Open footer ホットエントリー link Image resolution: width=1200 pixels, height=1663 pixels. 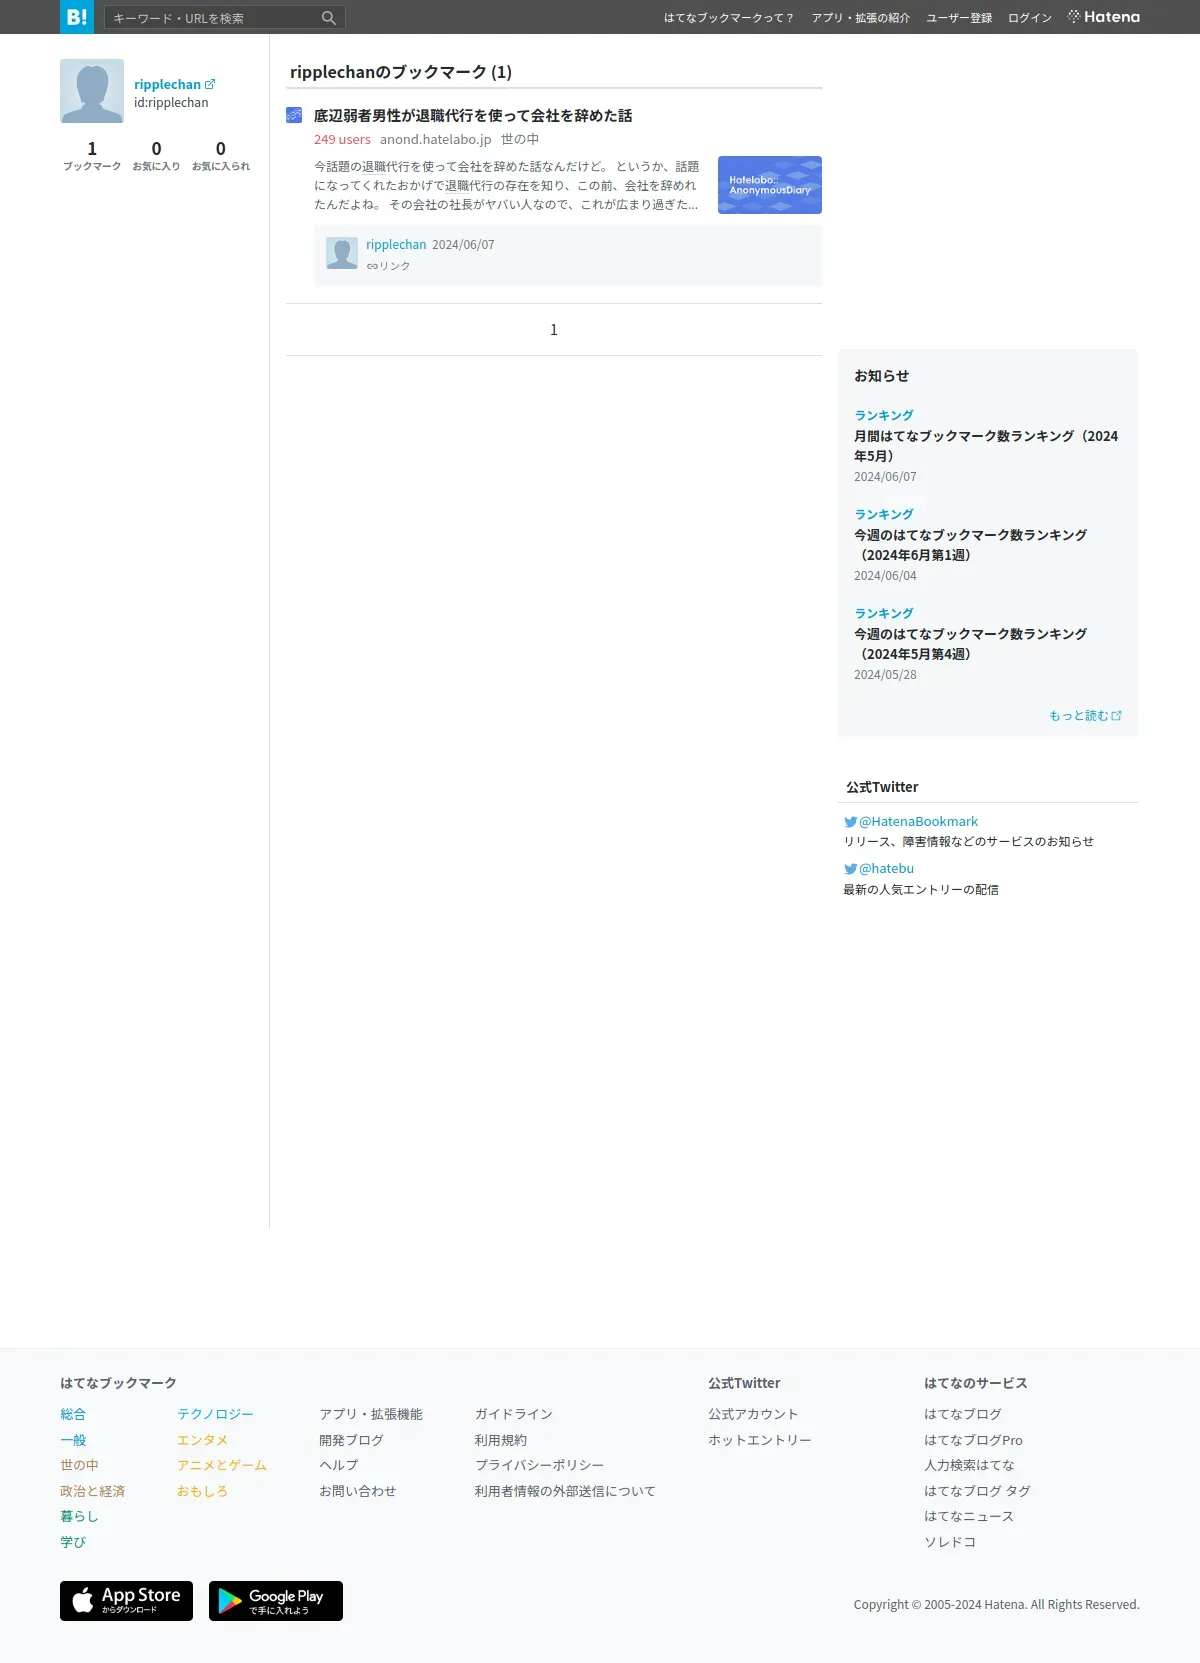tap(760, 1440)
